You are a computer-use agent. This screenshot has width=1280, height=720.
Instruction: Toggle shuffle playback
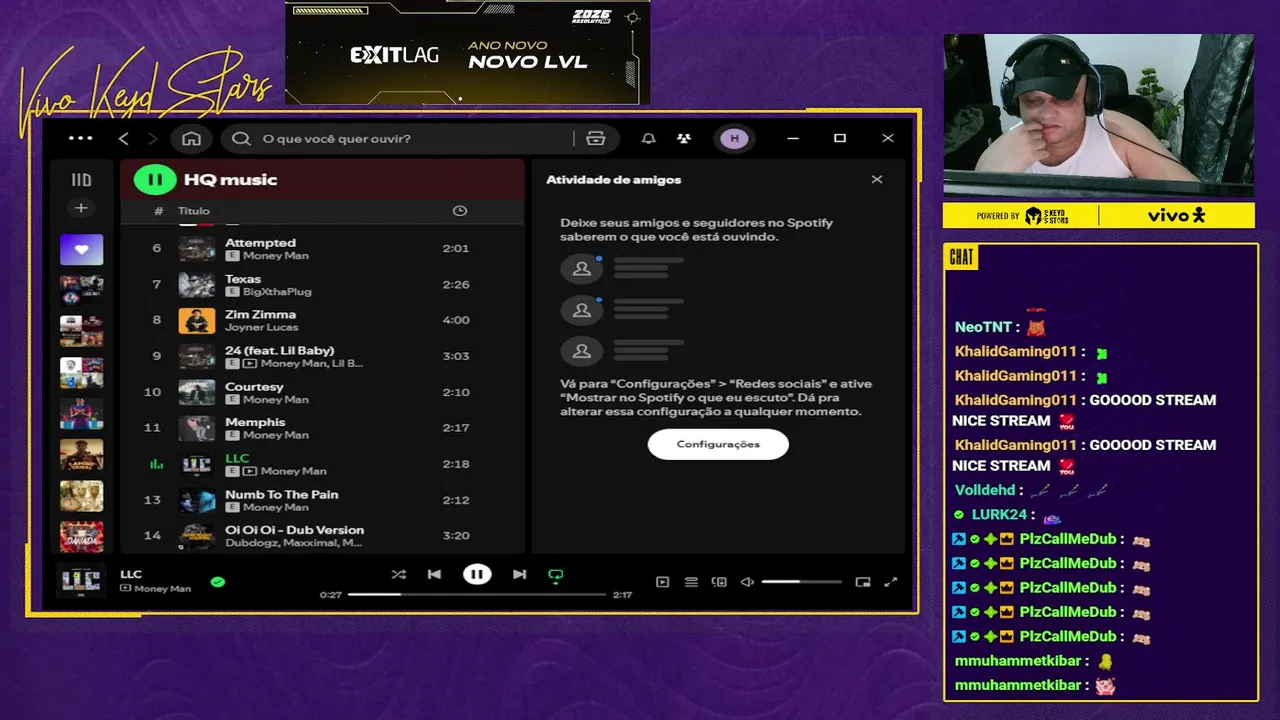(x=398, y=574)
